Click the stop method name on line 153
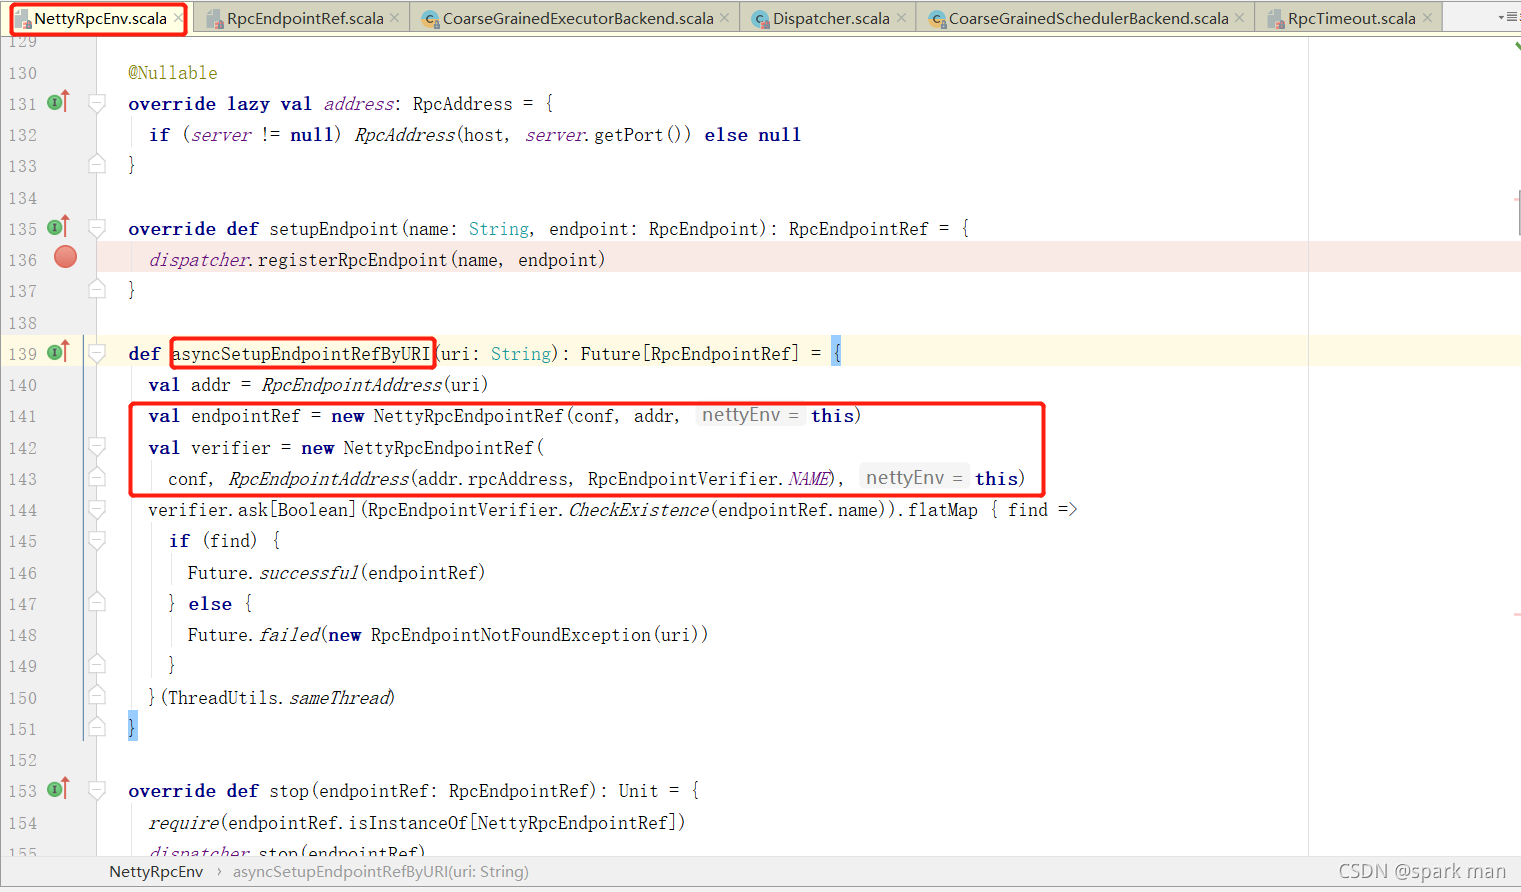 point(289,791)
